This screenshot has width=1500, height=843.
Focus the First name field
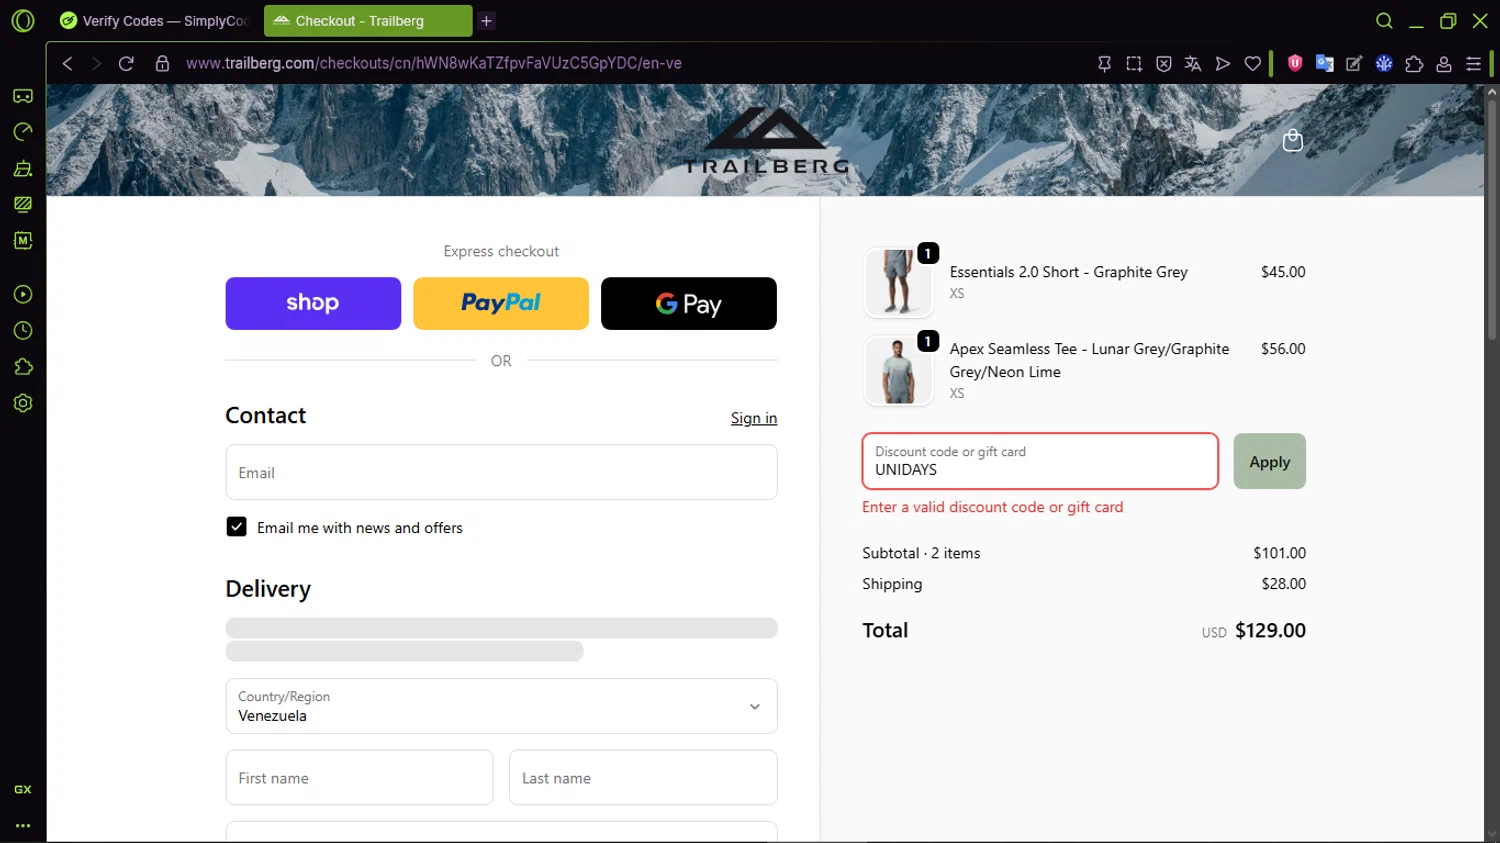click(x=359, y=777)
